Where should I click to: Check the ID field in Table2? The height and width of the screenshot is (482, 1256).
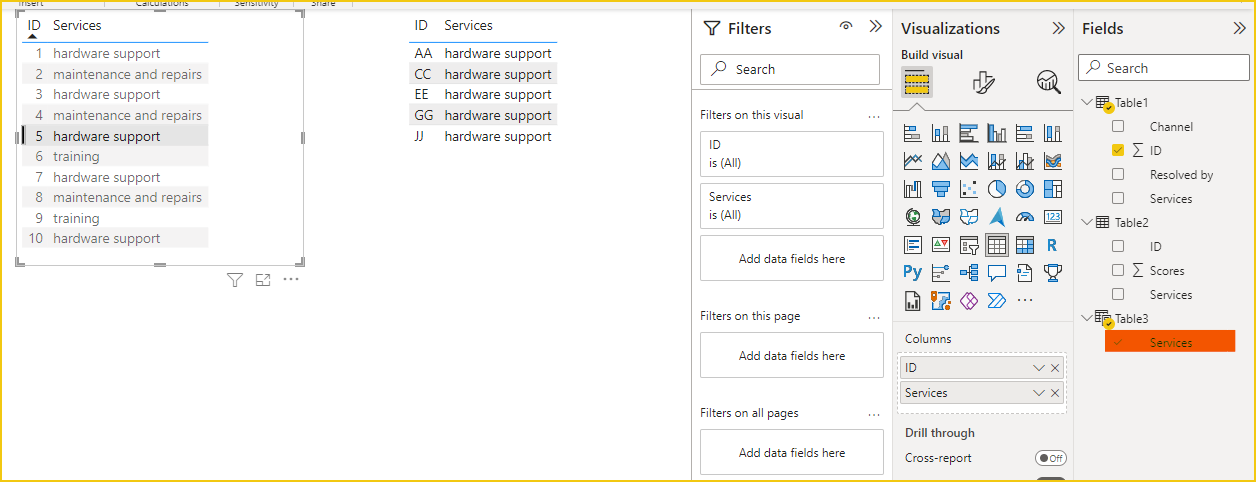tap(1118, 246)
